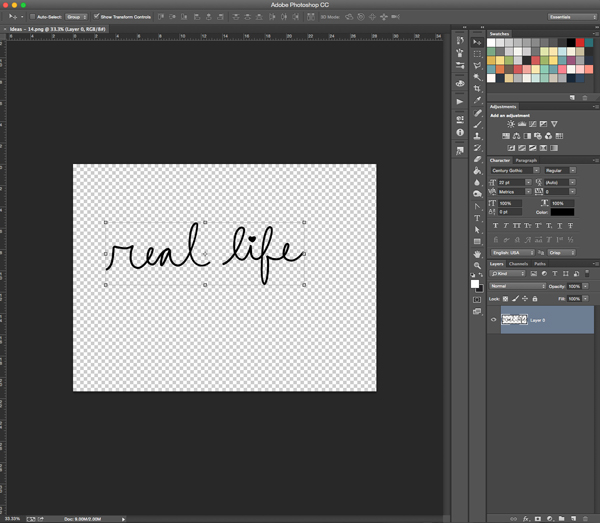
Task: Open the Century Gothic font family dropdown
Action: (x=514, y=170)
